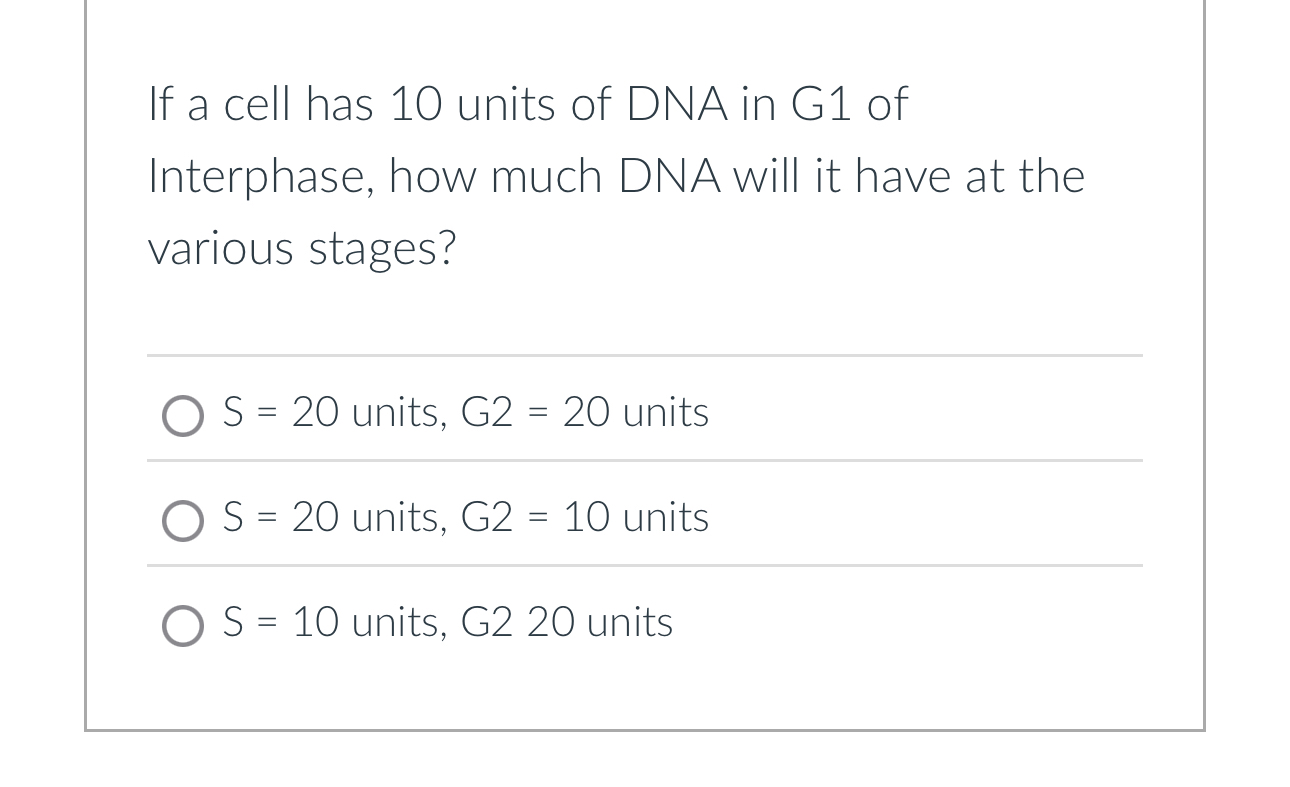Click the last answer row area
1290x787 pixels.
[x=645, y=621]
